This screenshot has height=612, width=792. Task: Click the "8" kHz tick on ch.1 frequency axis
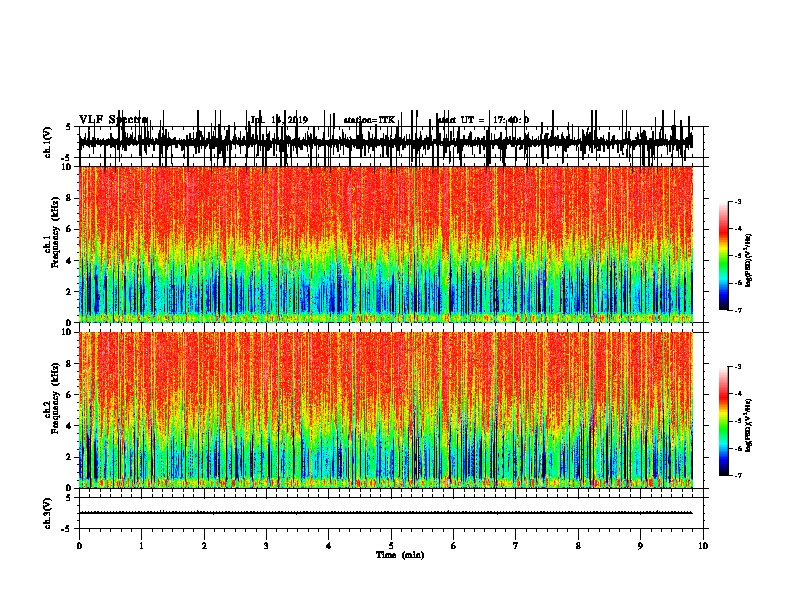[x=70, y=198]
